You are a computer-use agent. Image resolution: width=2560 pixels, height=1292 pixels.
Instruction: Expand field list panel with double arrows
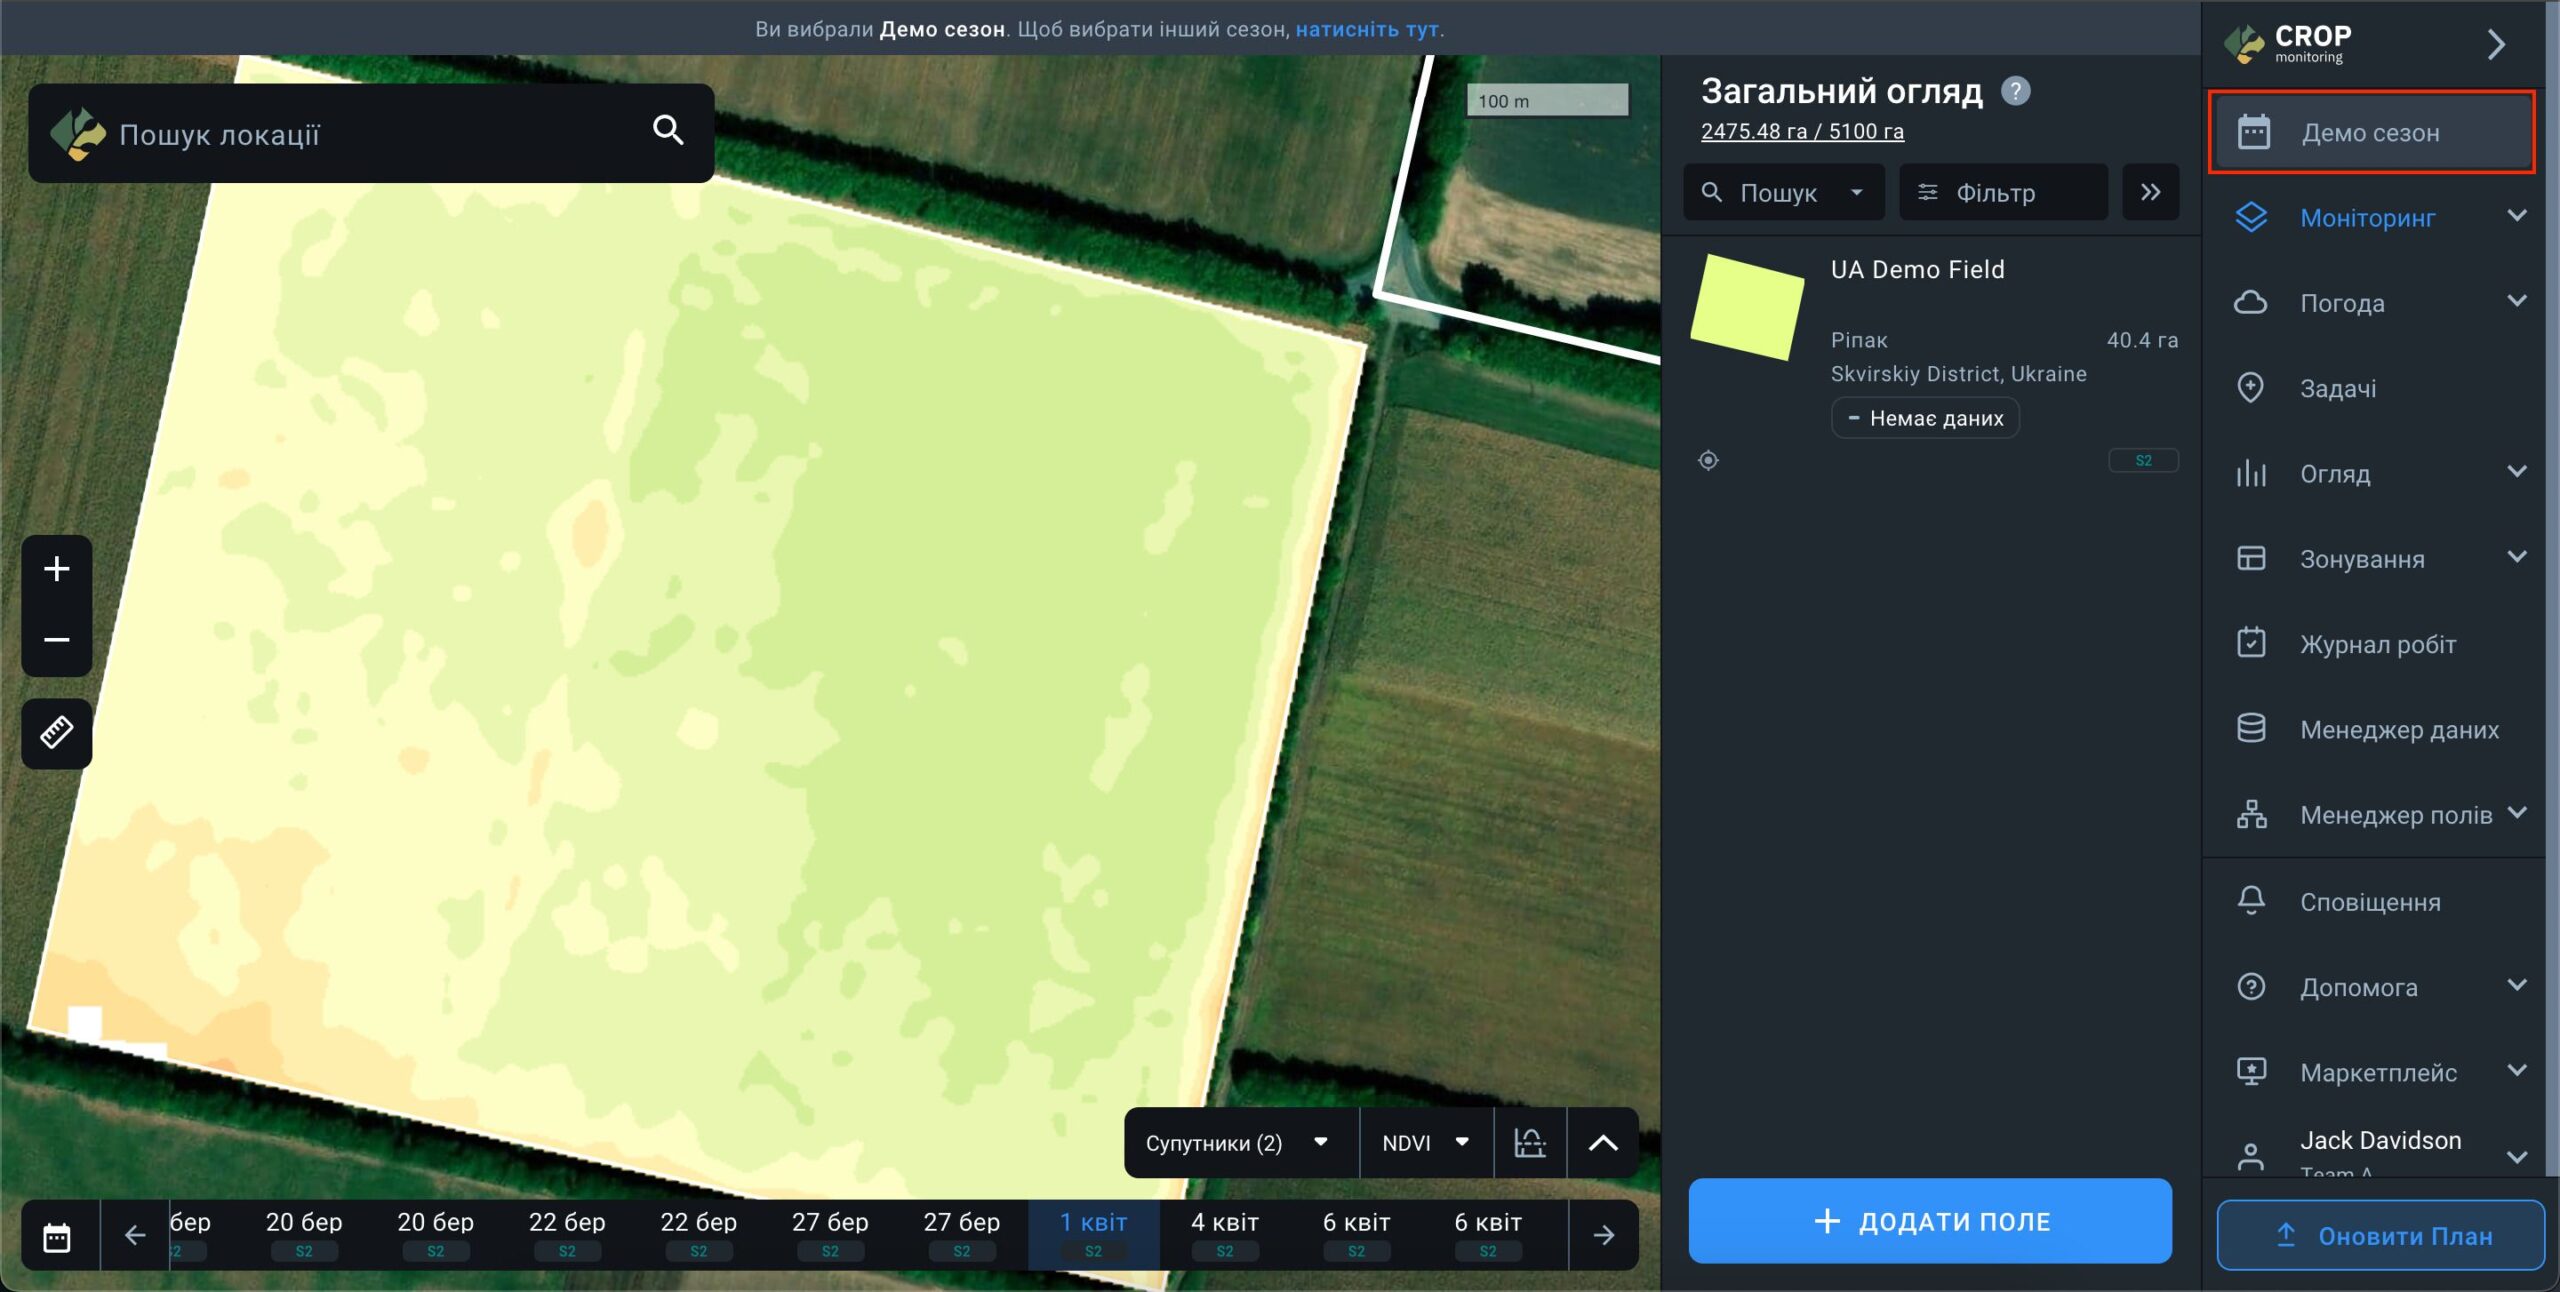[x=2150, y=192]
